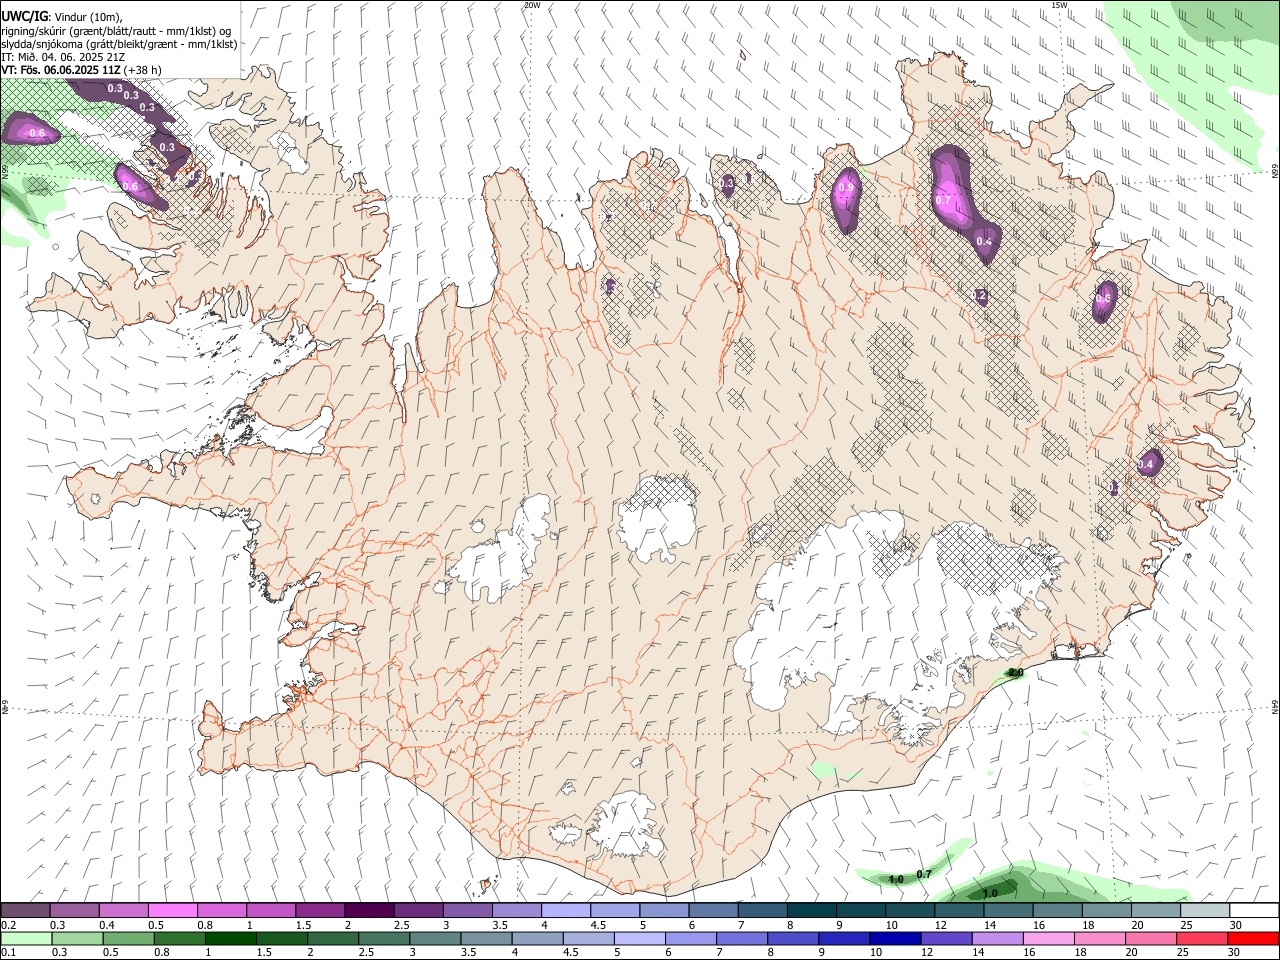Click the '0.2' label under the snow scale
The height and width of the screenshot is (960, 1280).
click(9, 925)
